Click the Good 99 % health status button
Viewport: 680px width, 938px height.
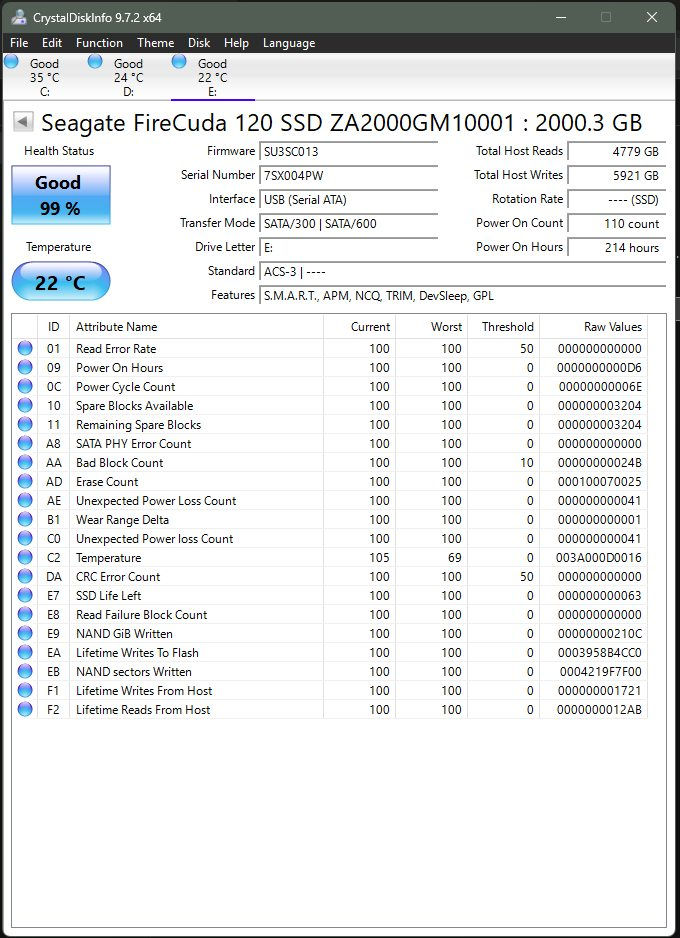click(61, 195)
